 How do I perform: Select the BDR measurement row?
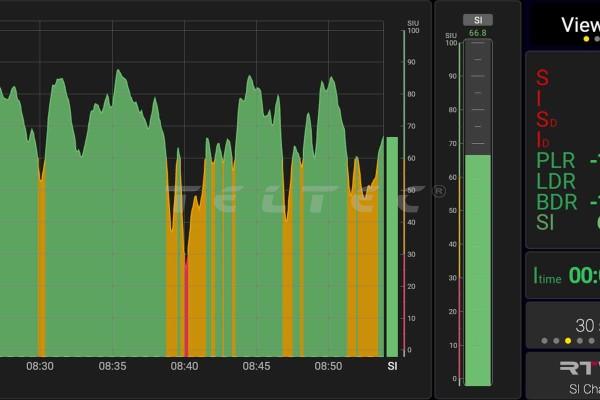tap(560, 202)
